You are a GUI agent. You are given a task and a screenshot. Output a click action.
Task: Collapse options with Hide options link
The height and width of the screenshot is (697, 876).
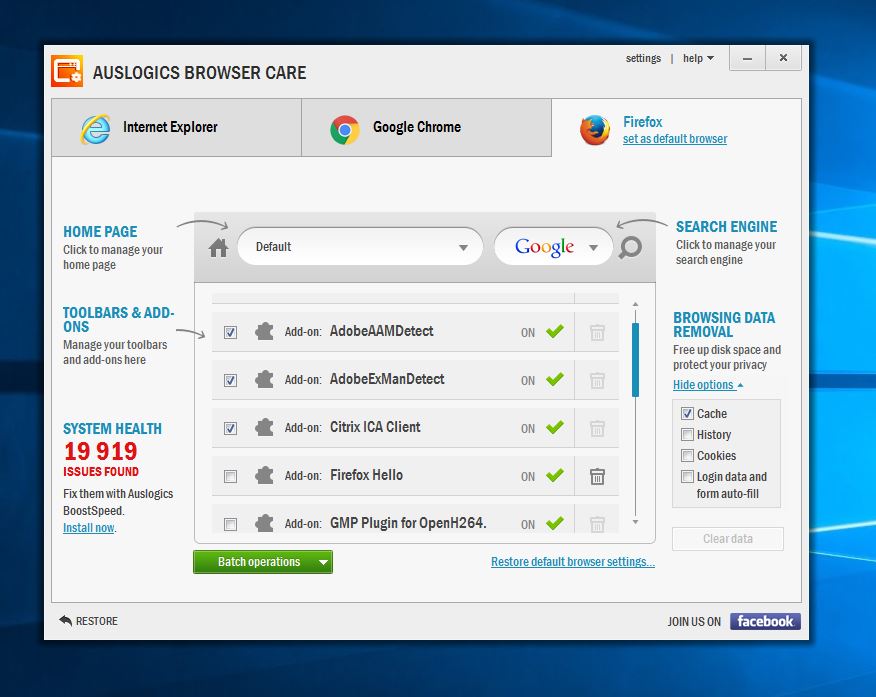tap(708, 385)
